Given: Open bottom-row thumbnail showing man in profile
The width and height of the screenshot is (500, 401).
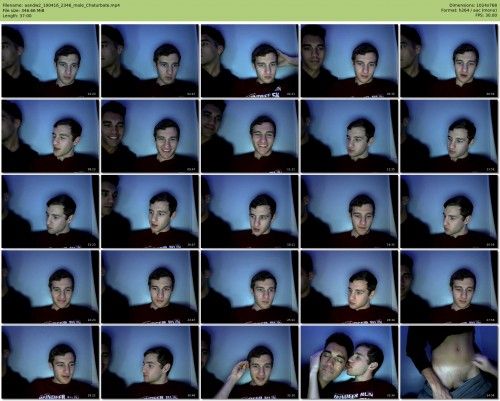Looking at the screenshot, I should [x=150, y=362].
